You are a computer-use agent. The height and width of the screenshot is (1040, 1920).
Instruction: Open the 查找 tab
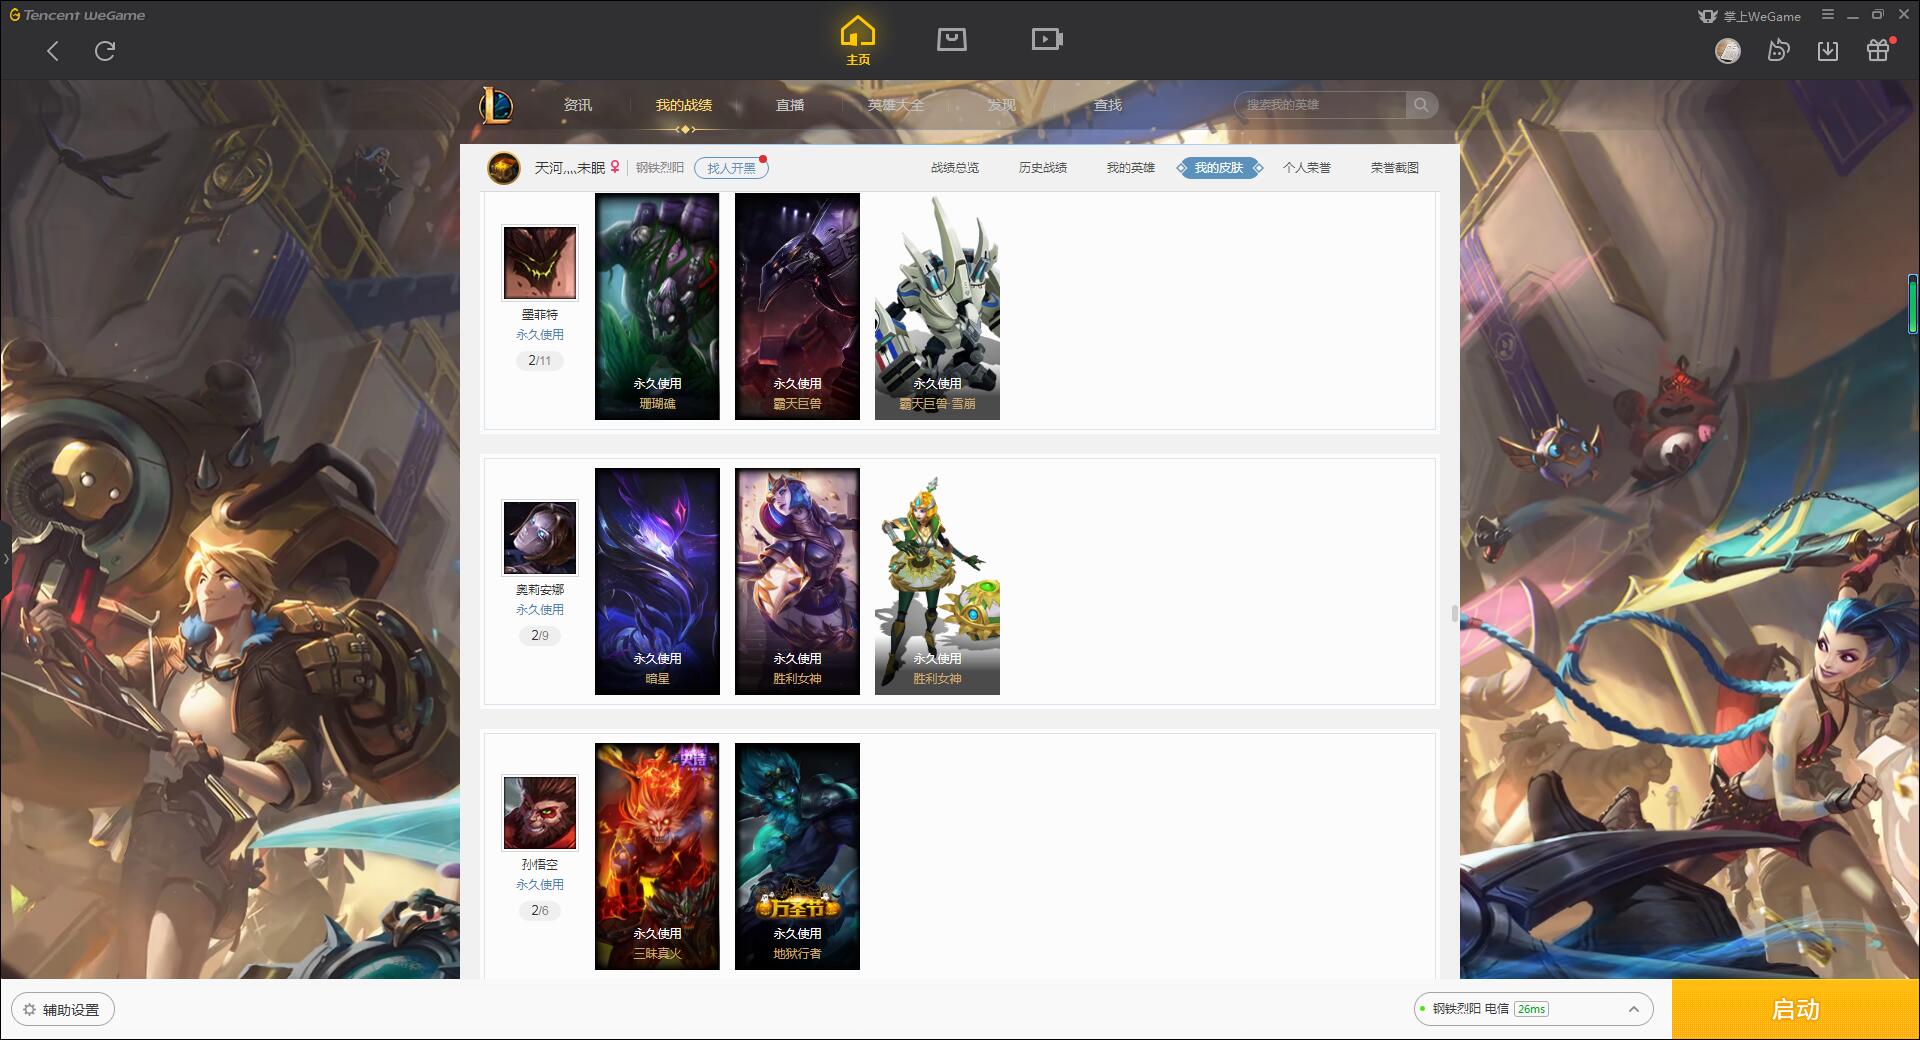point(1108,105)
